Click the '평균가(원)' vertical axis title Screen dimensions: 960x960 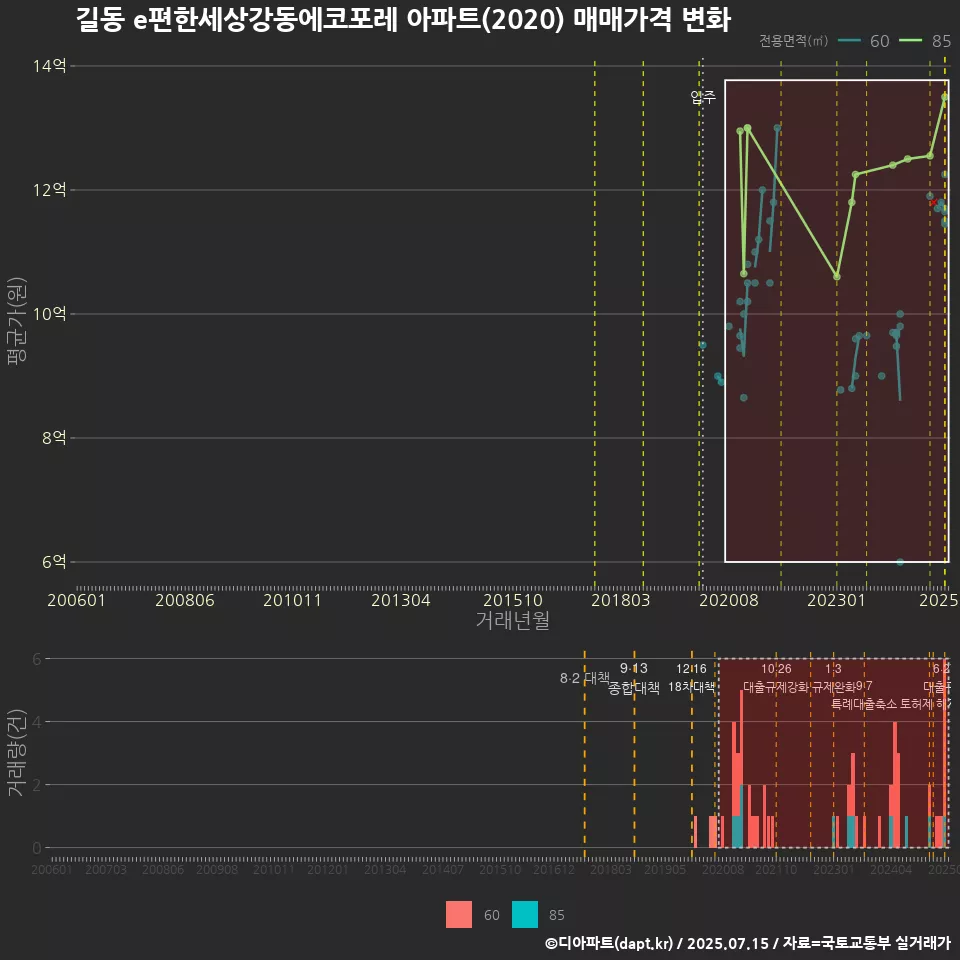17,321
